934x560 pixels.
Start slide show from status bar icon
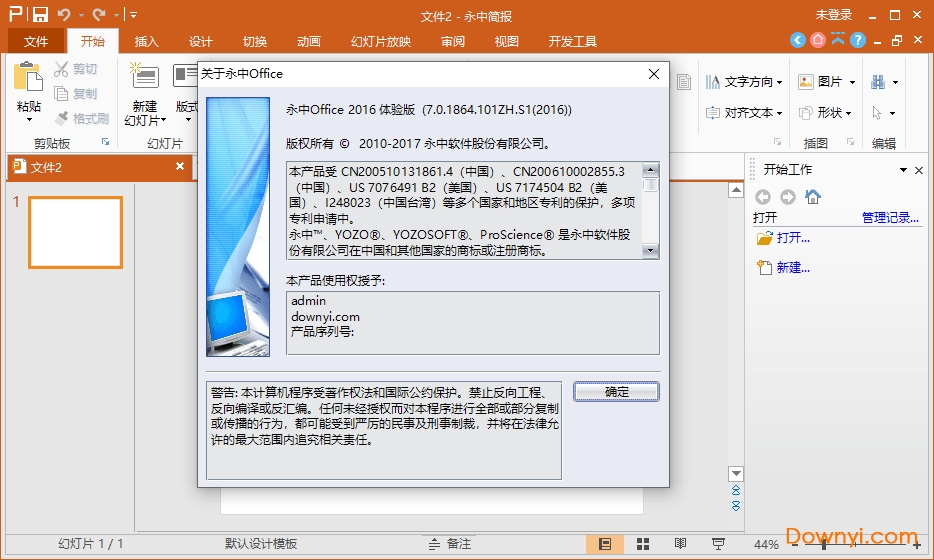click(718, 543)
